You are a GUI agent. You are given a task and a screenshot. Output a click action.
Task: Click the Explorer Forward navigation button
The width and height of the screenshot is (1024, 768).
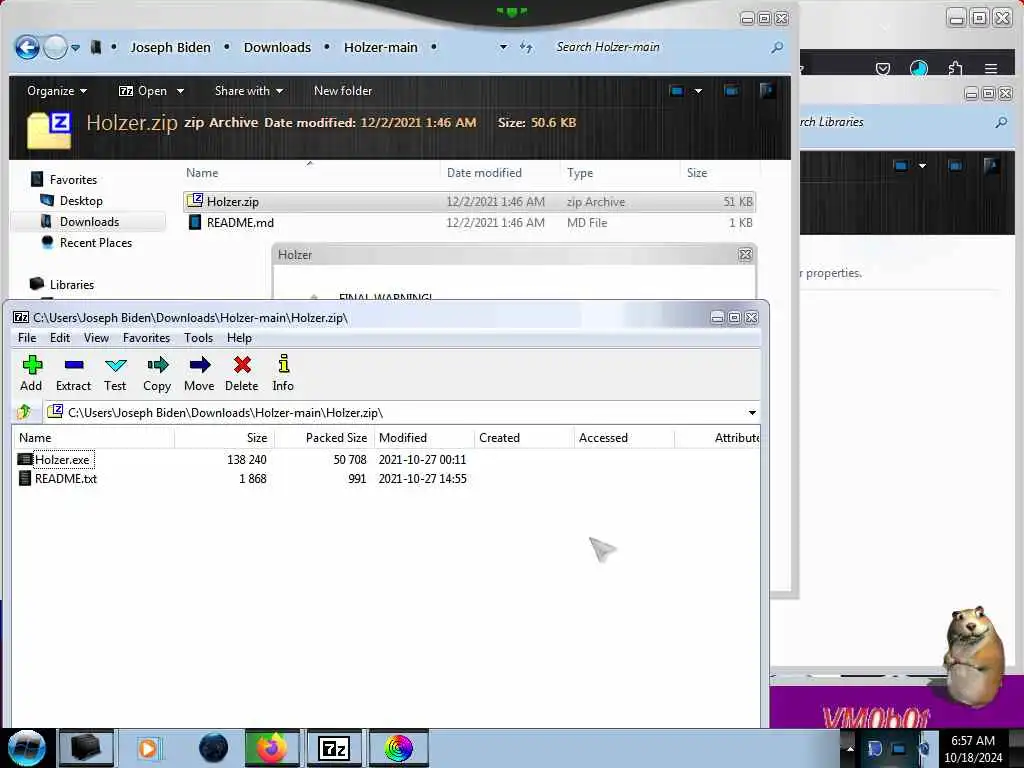click(x=56, y=47)
